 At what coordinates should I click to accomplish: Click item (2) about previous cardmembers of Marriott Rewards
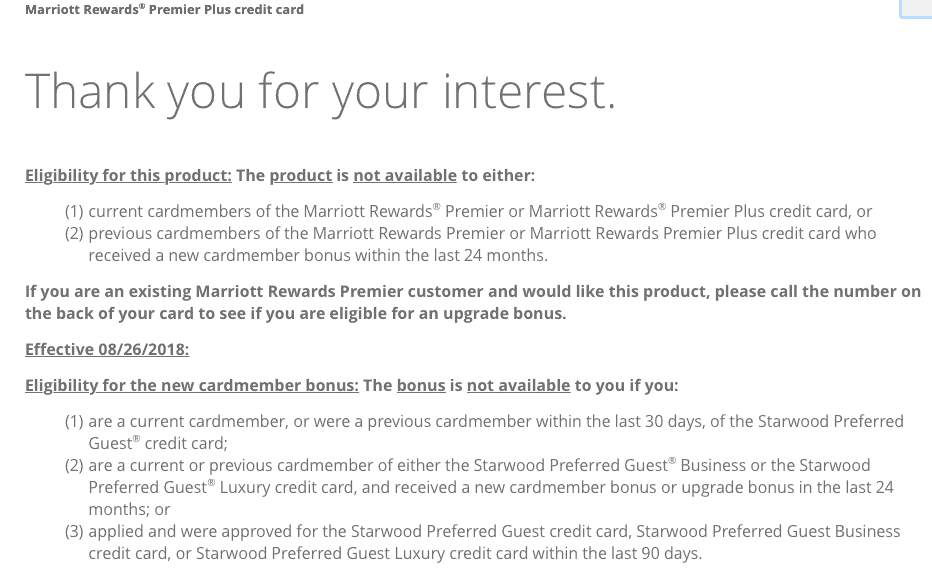[471, 244]
